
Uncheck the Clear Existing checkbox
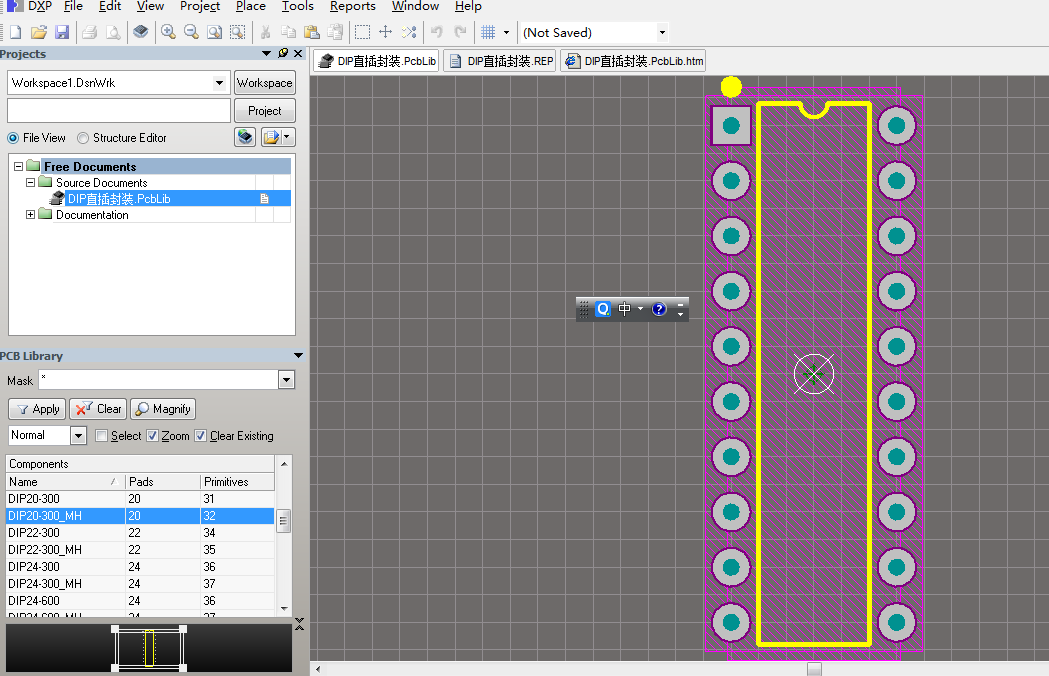tap(201, 436)
